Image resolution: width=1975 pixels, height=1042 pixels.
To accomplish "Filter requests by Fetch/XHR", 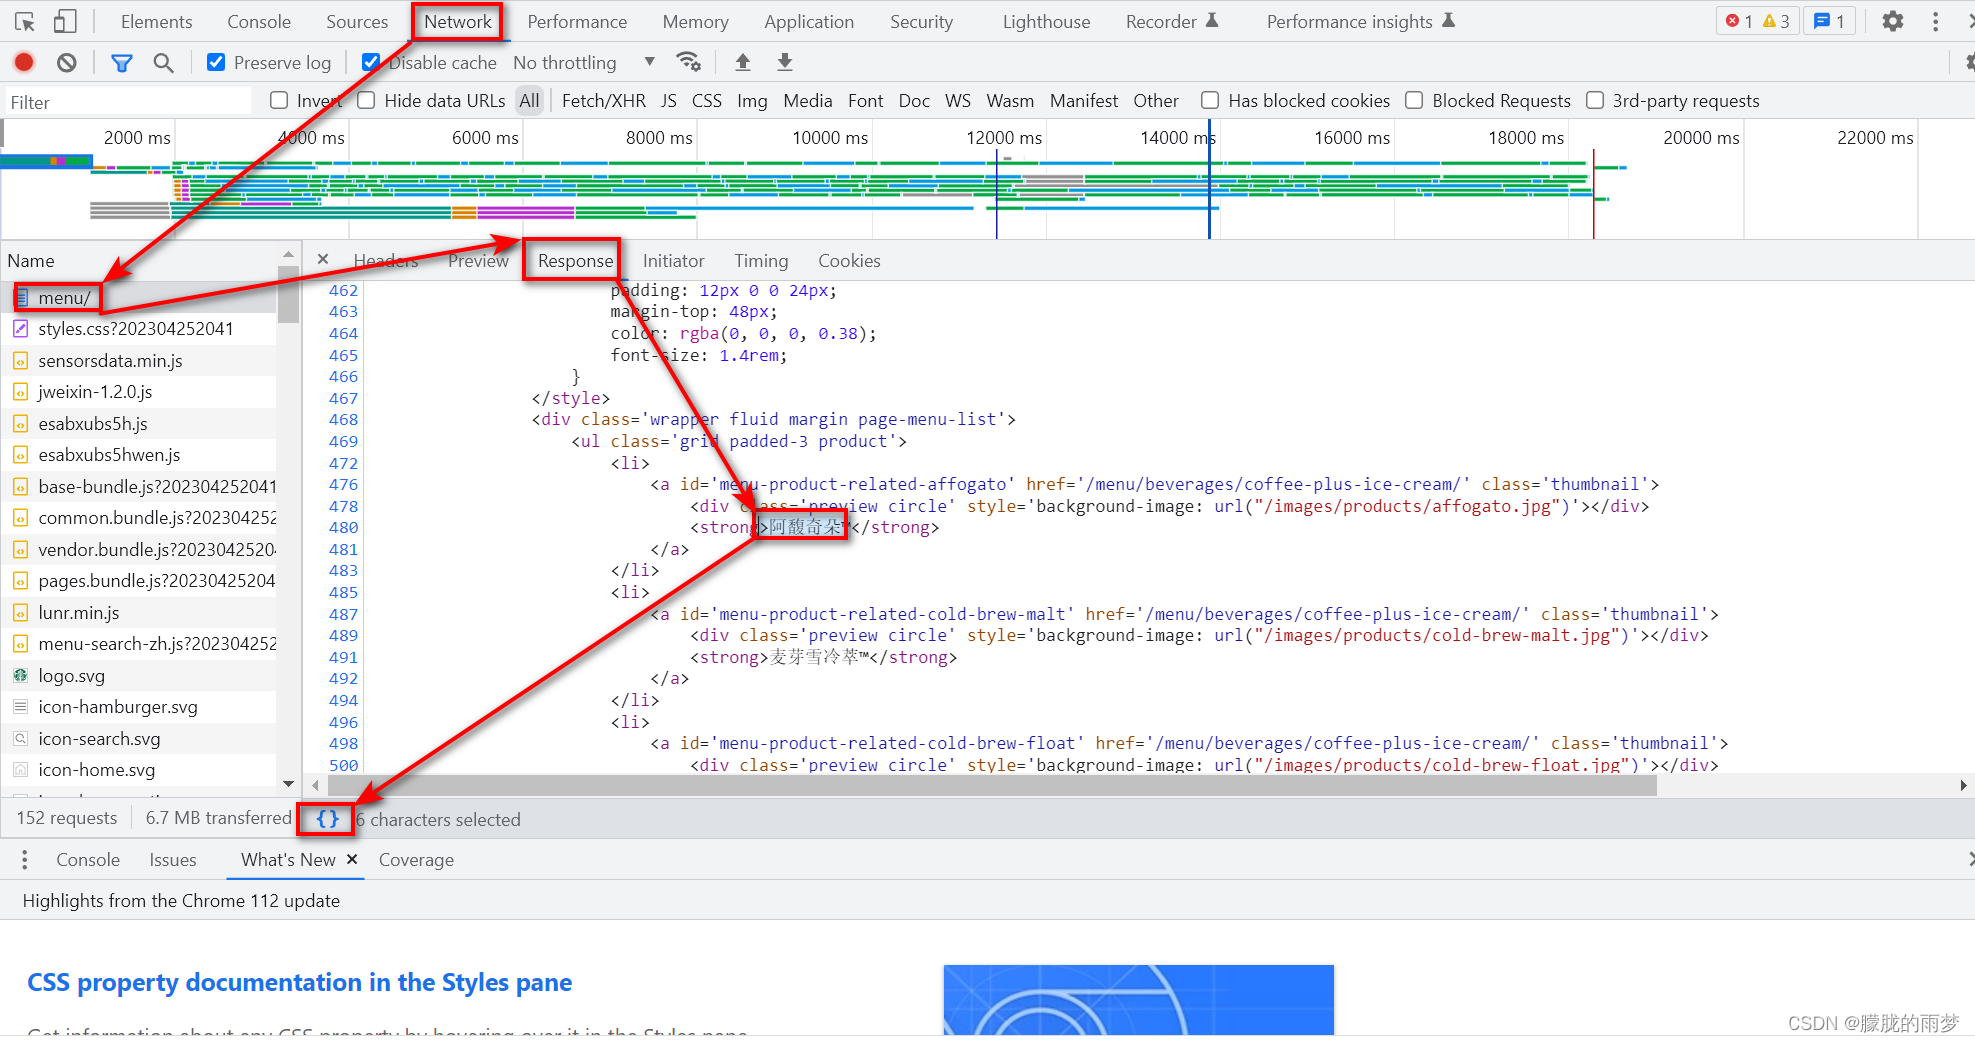I will pos(604,100).
